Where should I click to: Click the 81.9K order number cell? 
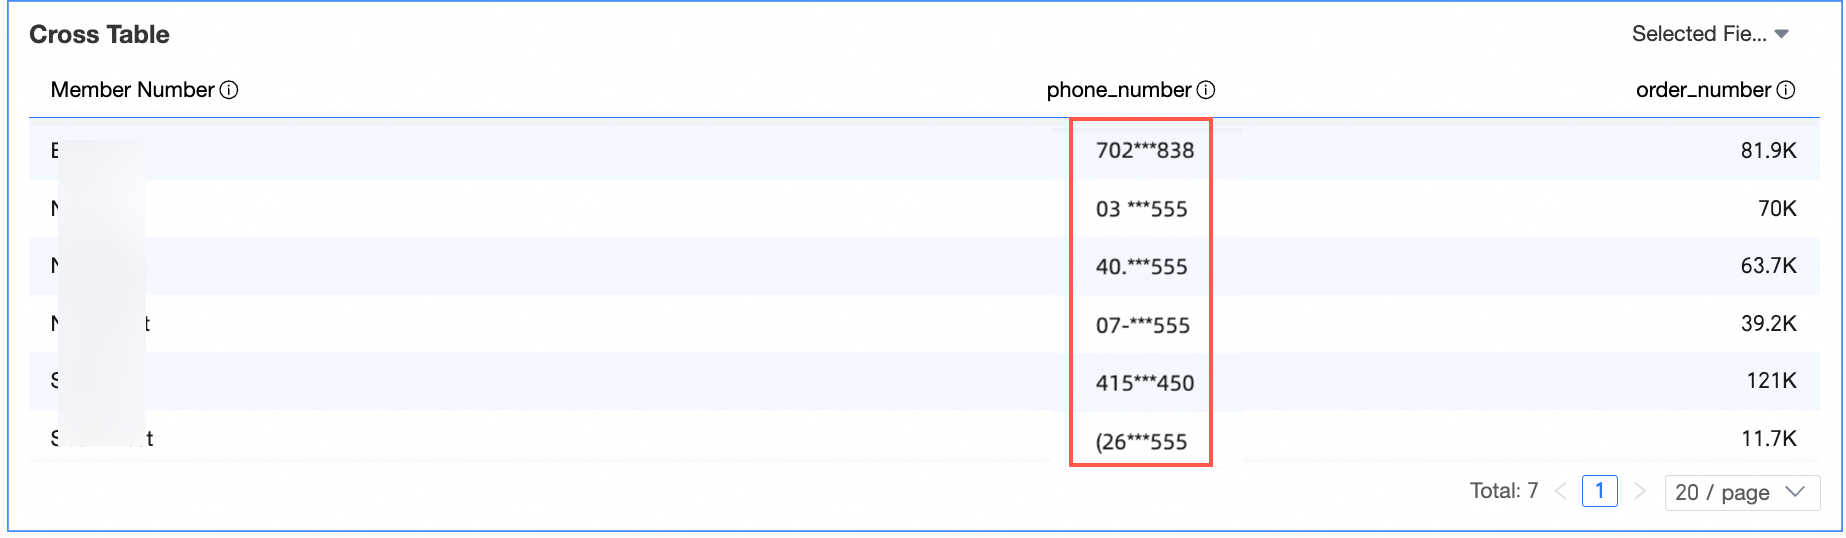pos(1769,150)
